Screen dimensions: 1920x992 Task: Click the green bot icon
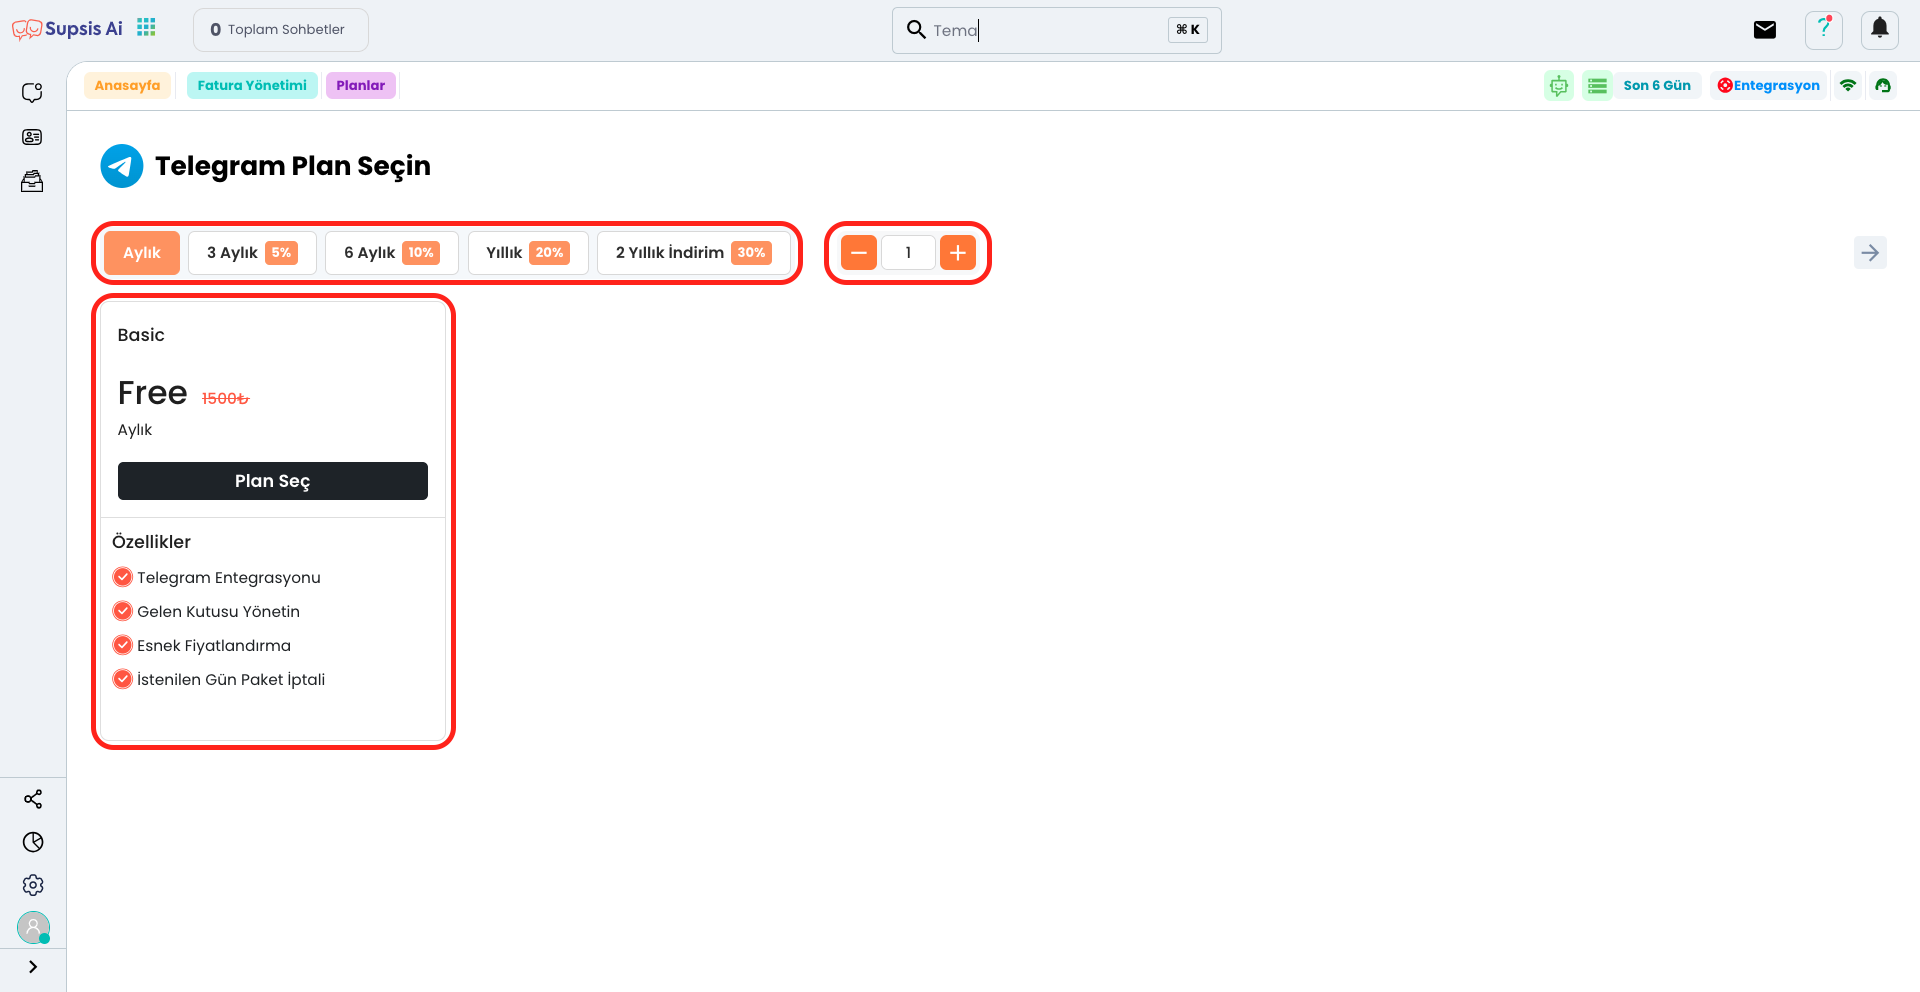pos(1559,86)
